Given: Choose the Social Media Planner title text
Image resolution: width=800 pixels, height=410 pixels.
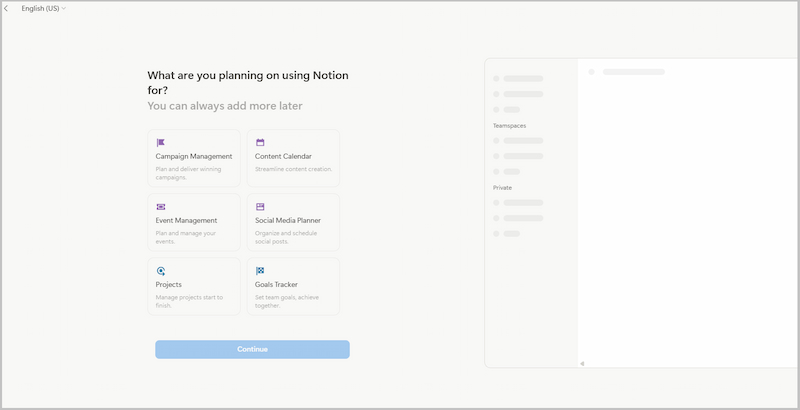Looking at the screenshot, I should point(288,221).
